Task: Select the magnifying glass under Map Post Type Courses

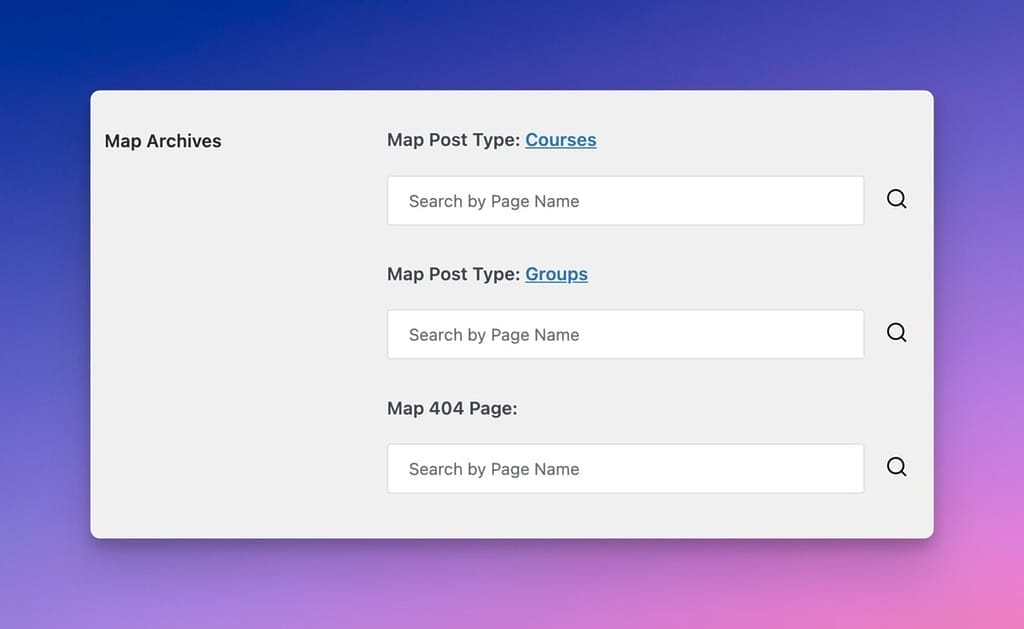Action: (x=896, y=199)
